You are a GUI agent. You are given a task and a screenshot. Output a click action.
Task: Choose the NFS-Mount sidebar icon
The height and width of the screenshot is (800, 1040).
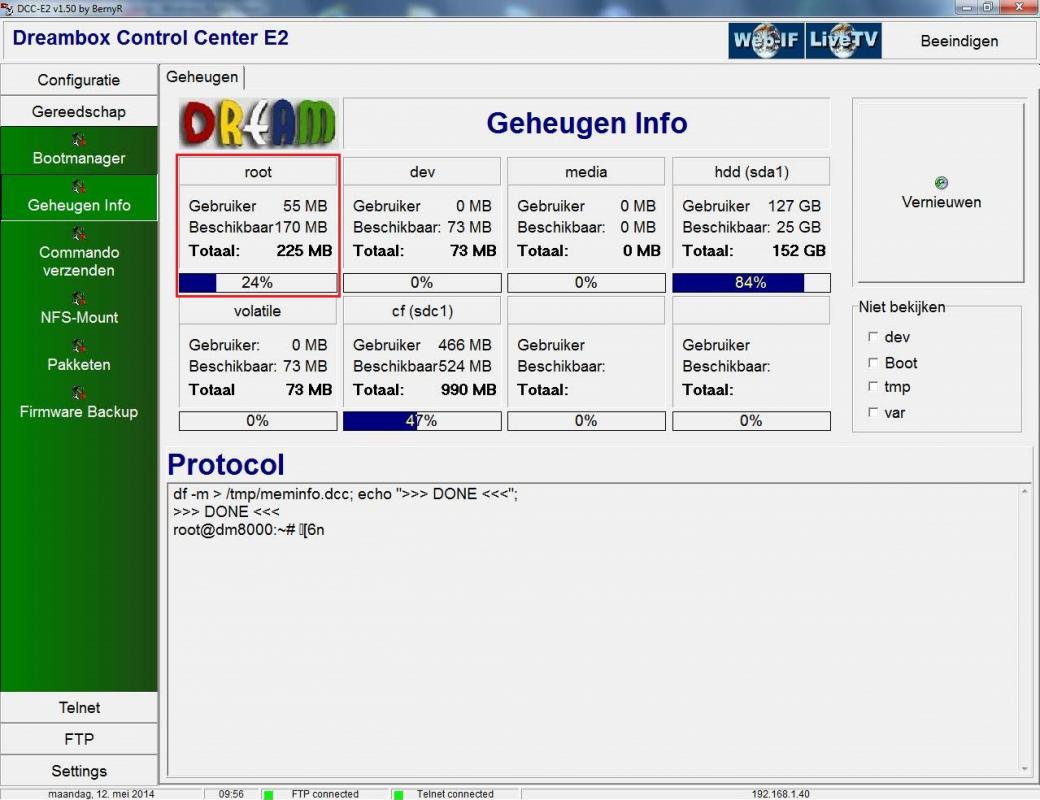tap(79, 299)
